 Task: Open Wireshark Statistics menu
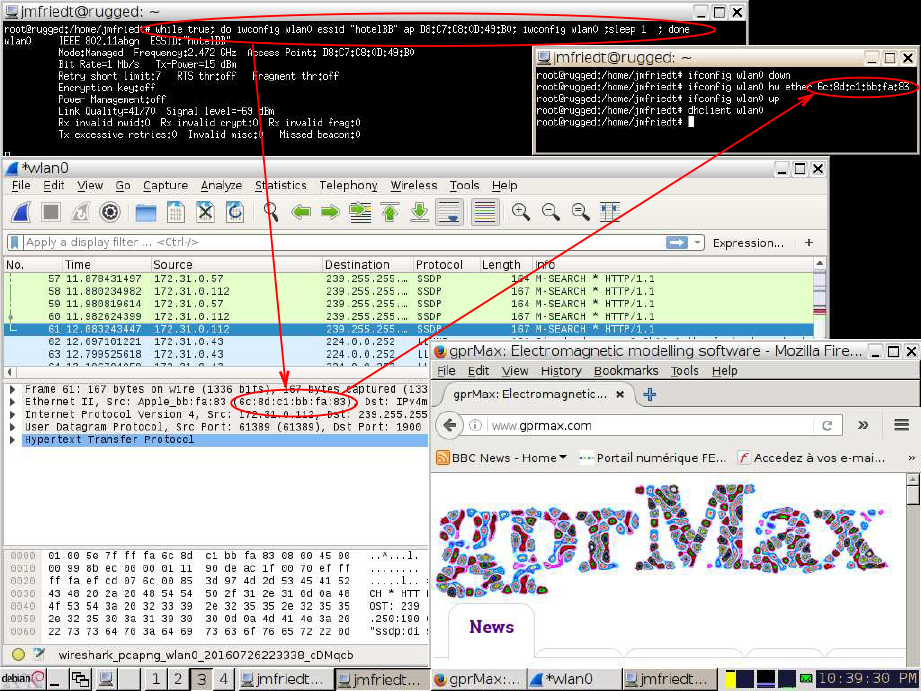click(x=281, y=186)
